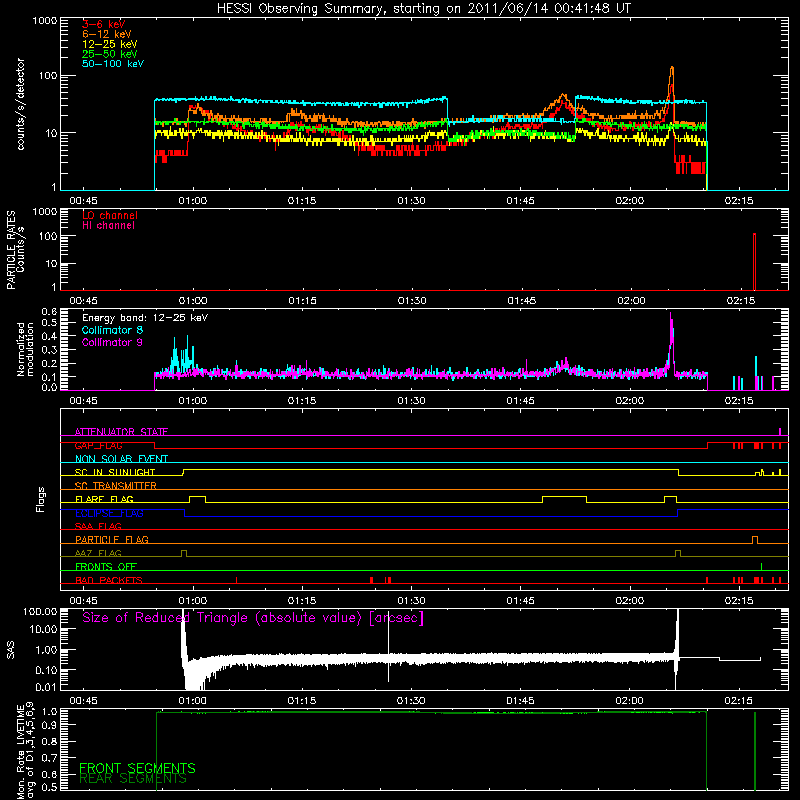Click the HI channel legend label
Screen dimensions: 800x800
(108, 226)
